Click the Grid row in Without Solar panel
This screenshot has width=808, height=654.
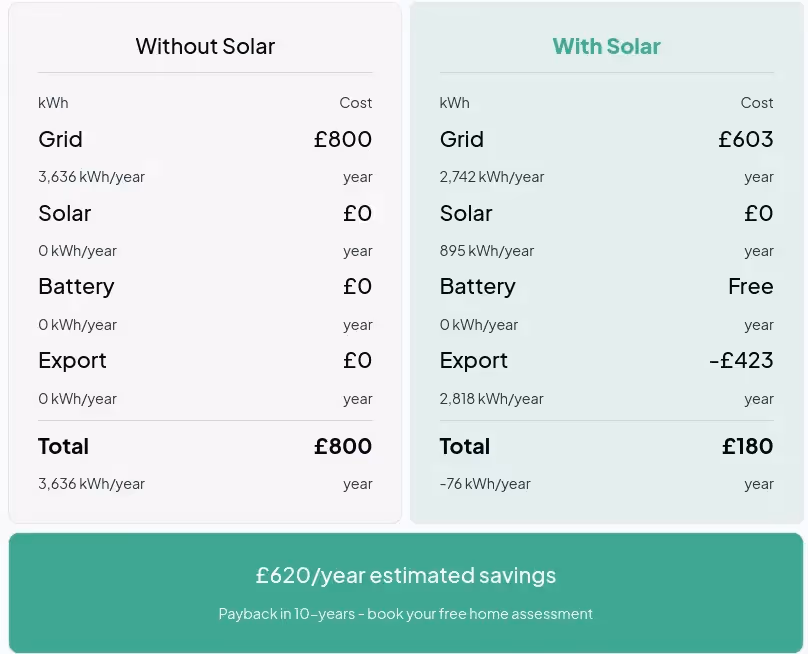[x=60, y=139]
